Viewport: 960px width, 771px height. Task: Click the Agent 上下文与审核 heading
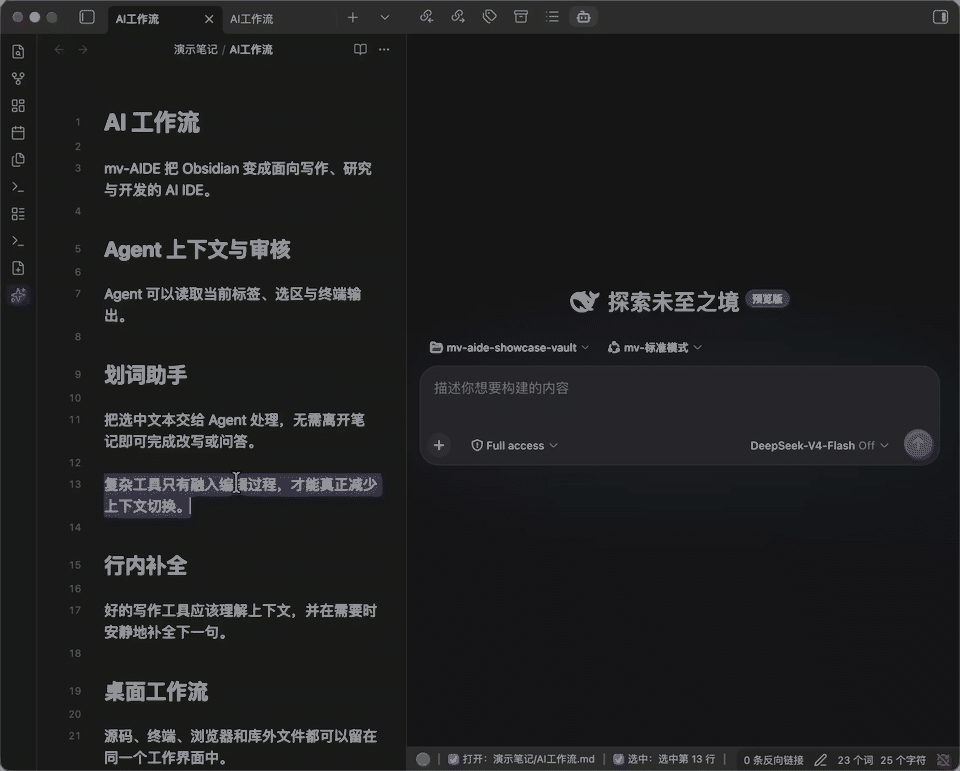point(197,249)
